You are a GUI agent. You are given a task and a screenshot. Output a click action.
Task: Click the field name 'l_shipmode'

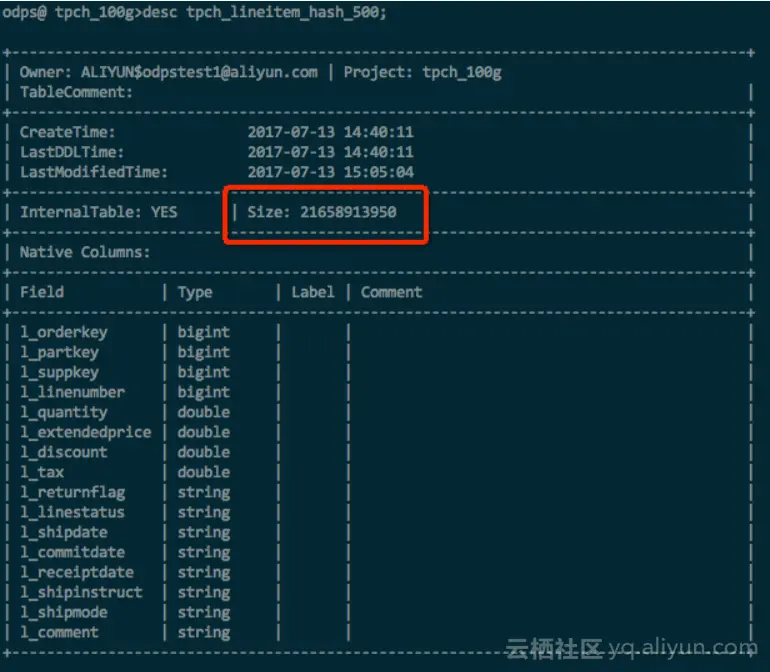[63, 613]
